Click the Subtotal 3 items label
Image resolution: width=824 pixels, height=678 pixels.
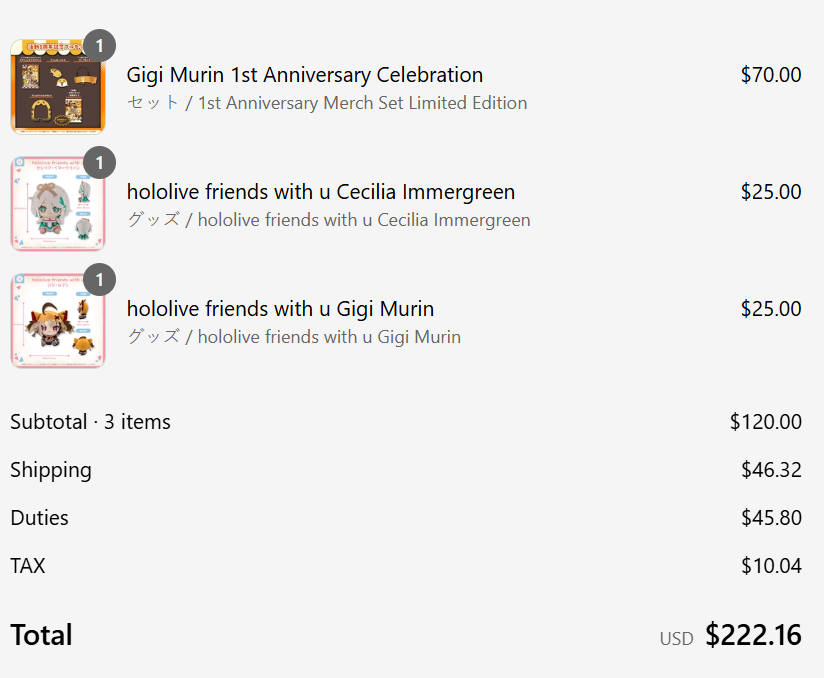point(90,422)
